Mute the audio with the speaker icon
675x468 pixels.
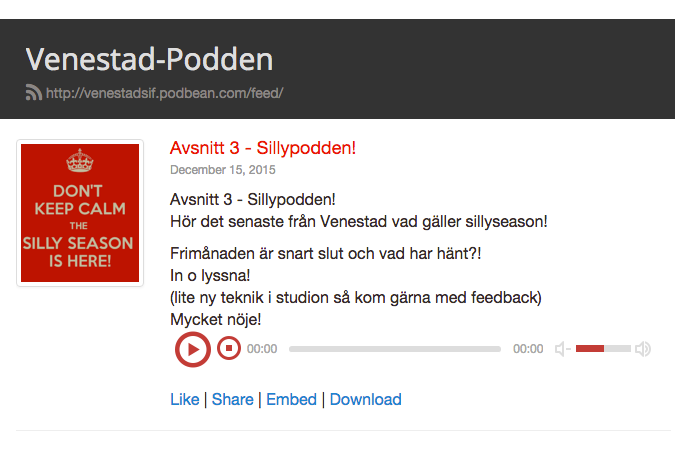click(563, 349)
